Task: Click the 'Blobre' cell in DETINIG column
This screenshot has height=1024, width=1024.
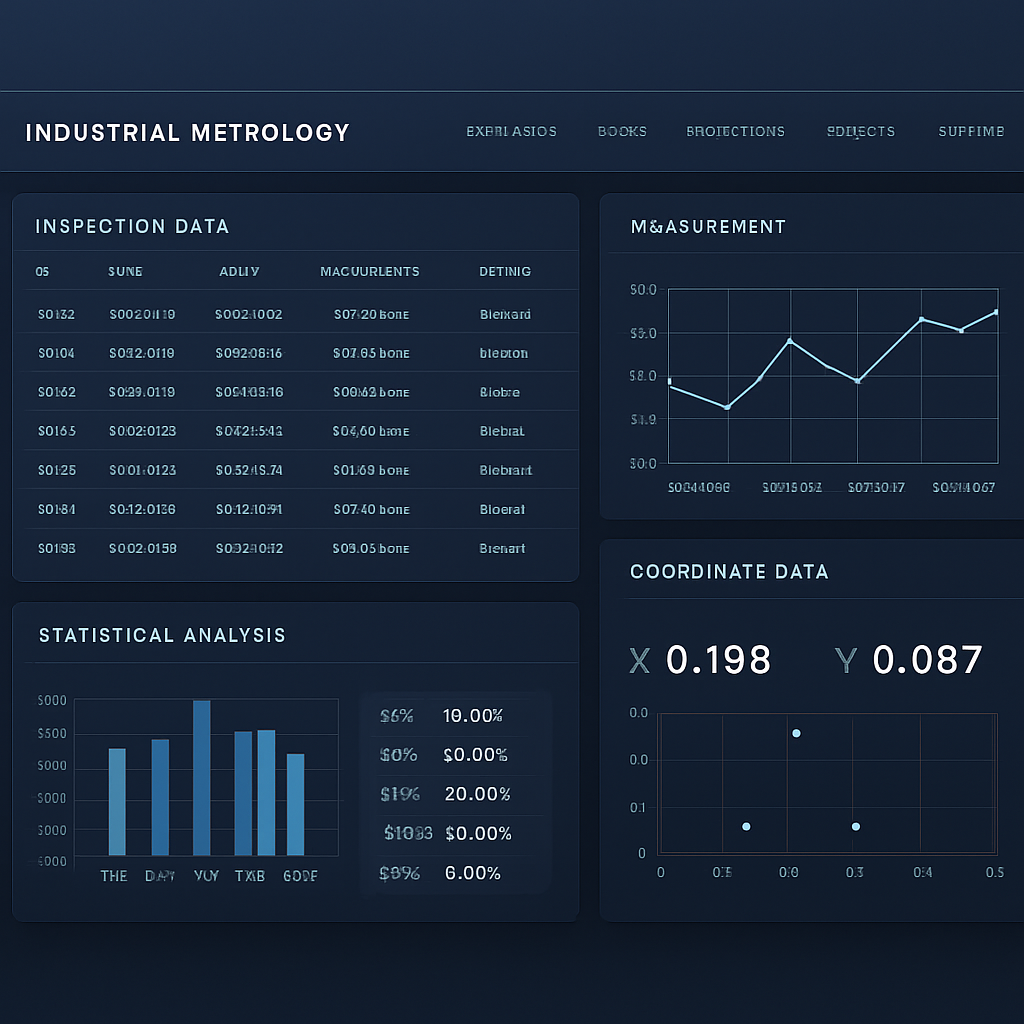Action: 500,392
